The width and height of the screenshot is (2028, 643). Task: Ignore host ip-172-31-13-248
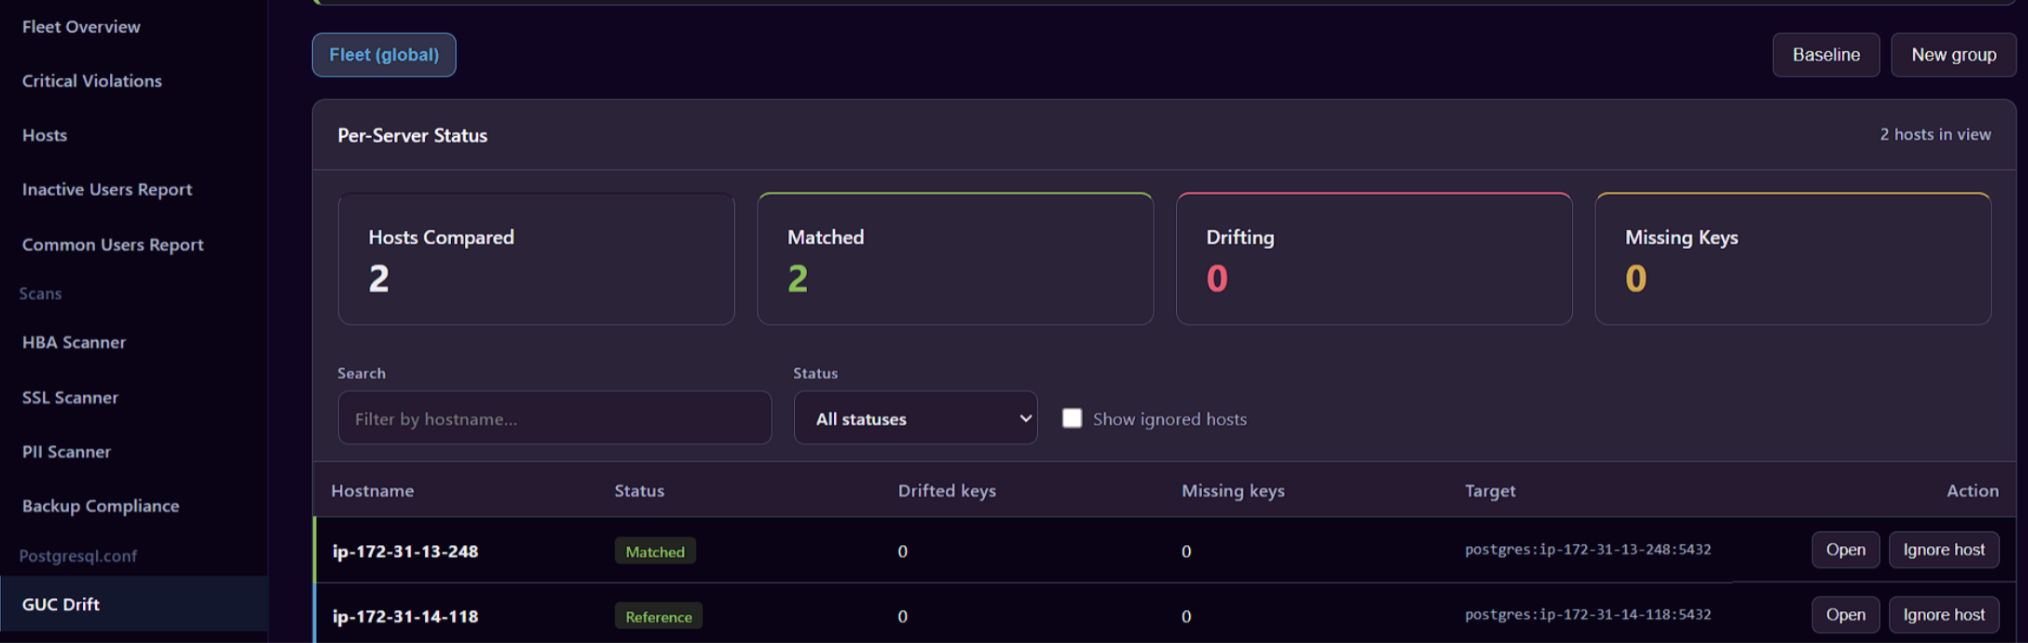point(1943,550)
